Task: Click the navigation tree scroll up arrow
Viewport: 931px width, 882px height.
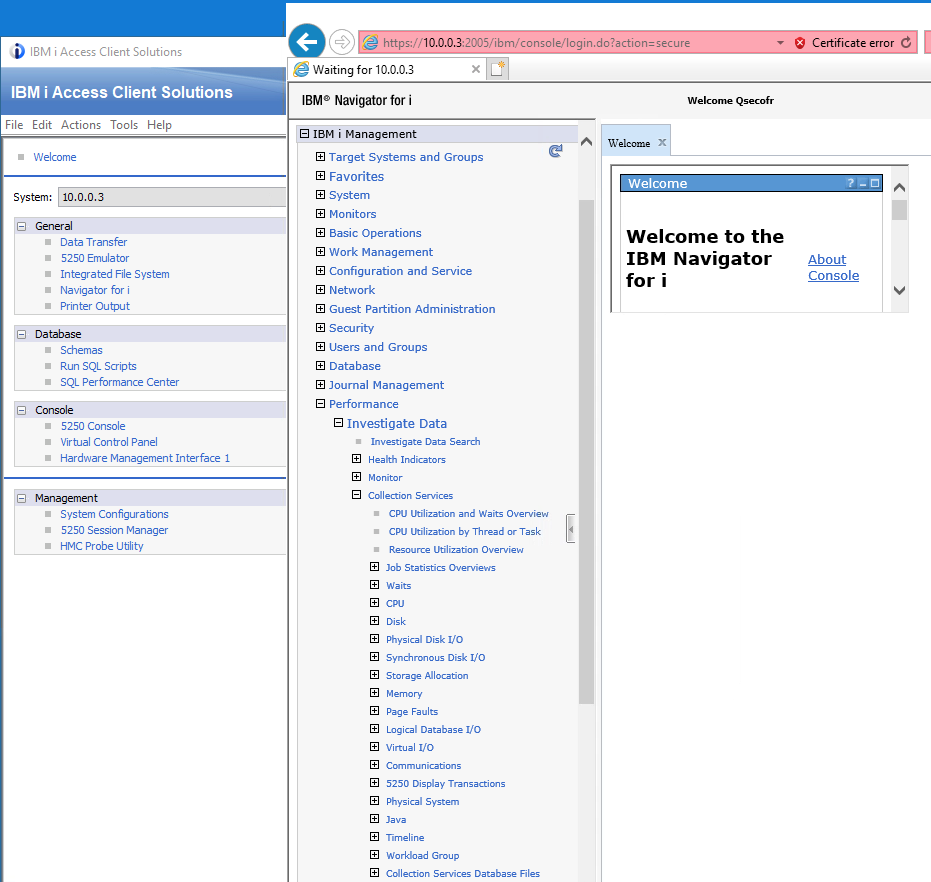Action: click(586, 141)
